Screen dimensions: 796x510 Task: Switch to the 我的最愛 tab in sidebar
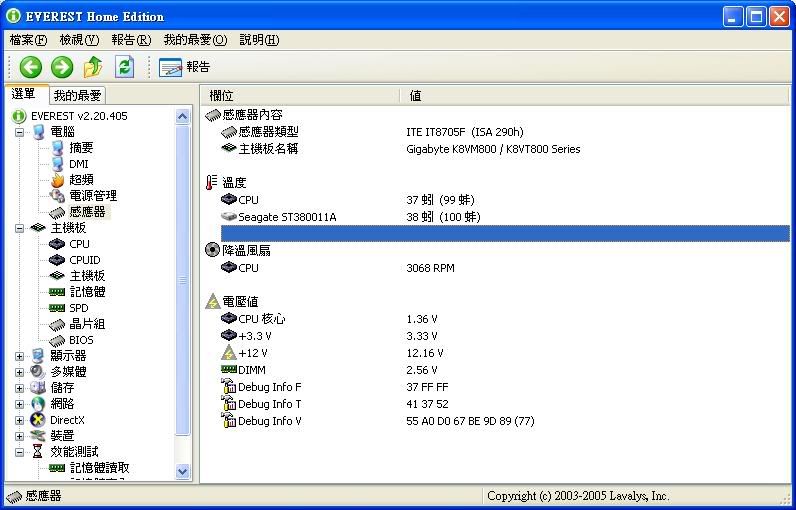coord(78,95)
